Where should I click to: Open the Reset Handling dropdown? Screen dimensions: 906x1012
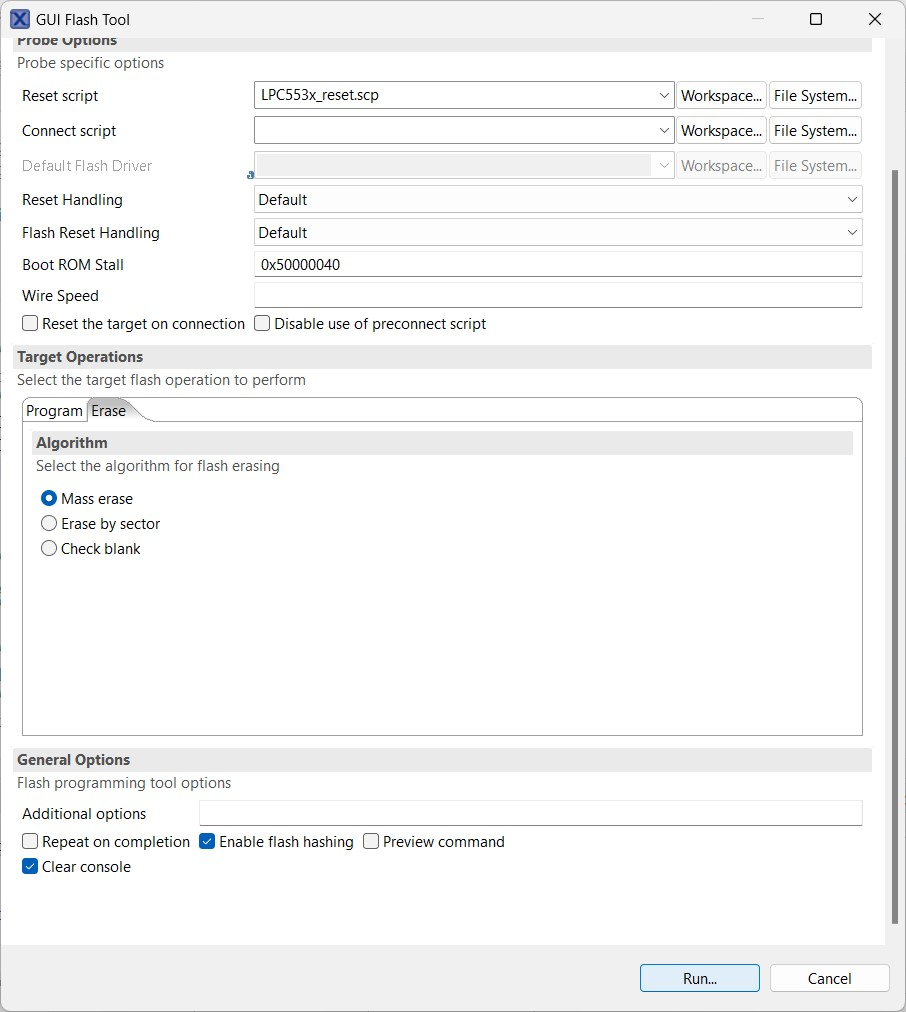pyautogui.click(x=852, y=199)
